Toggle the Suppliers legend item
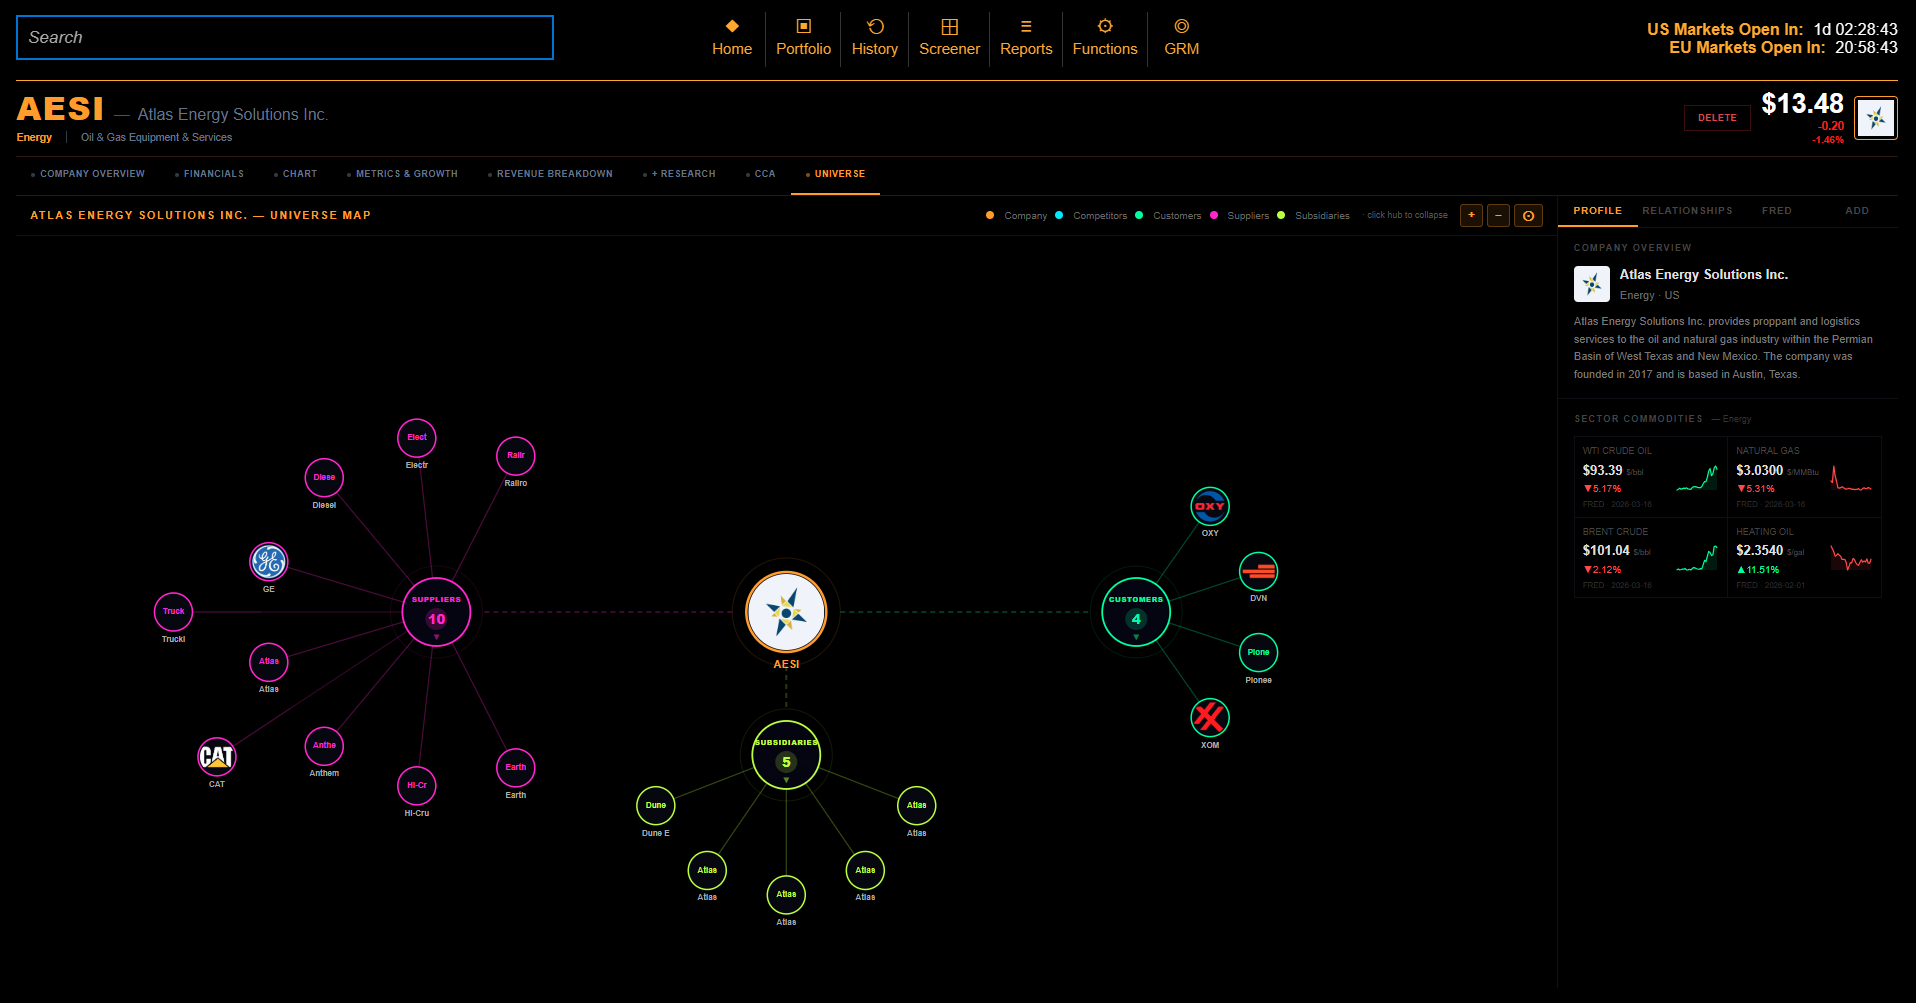Screen dimensions: 1916x1003 (x=1239, y=215)
